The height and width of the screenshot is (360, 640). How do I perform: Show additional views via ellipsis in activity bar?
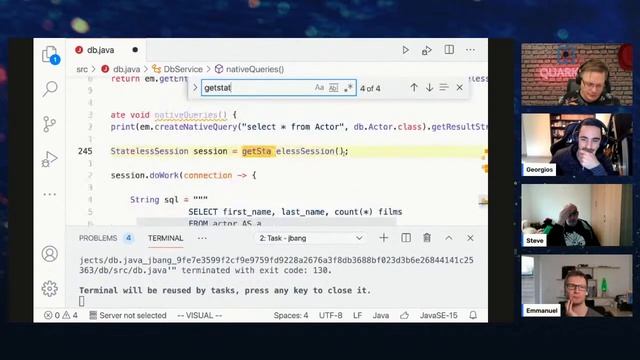click(x=50, y=194)
